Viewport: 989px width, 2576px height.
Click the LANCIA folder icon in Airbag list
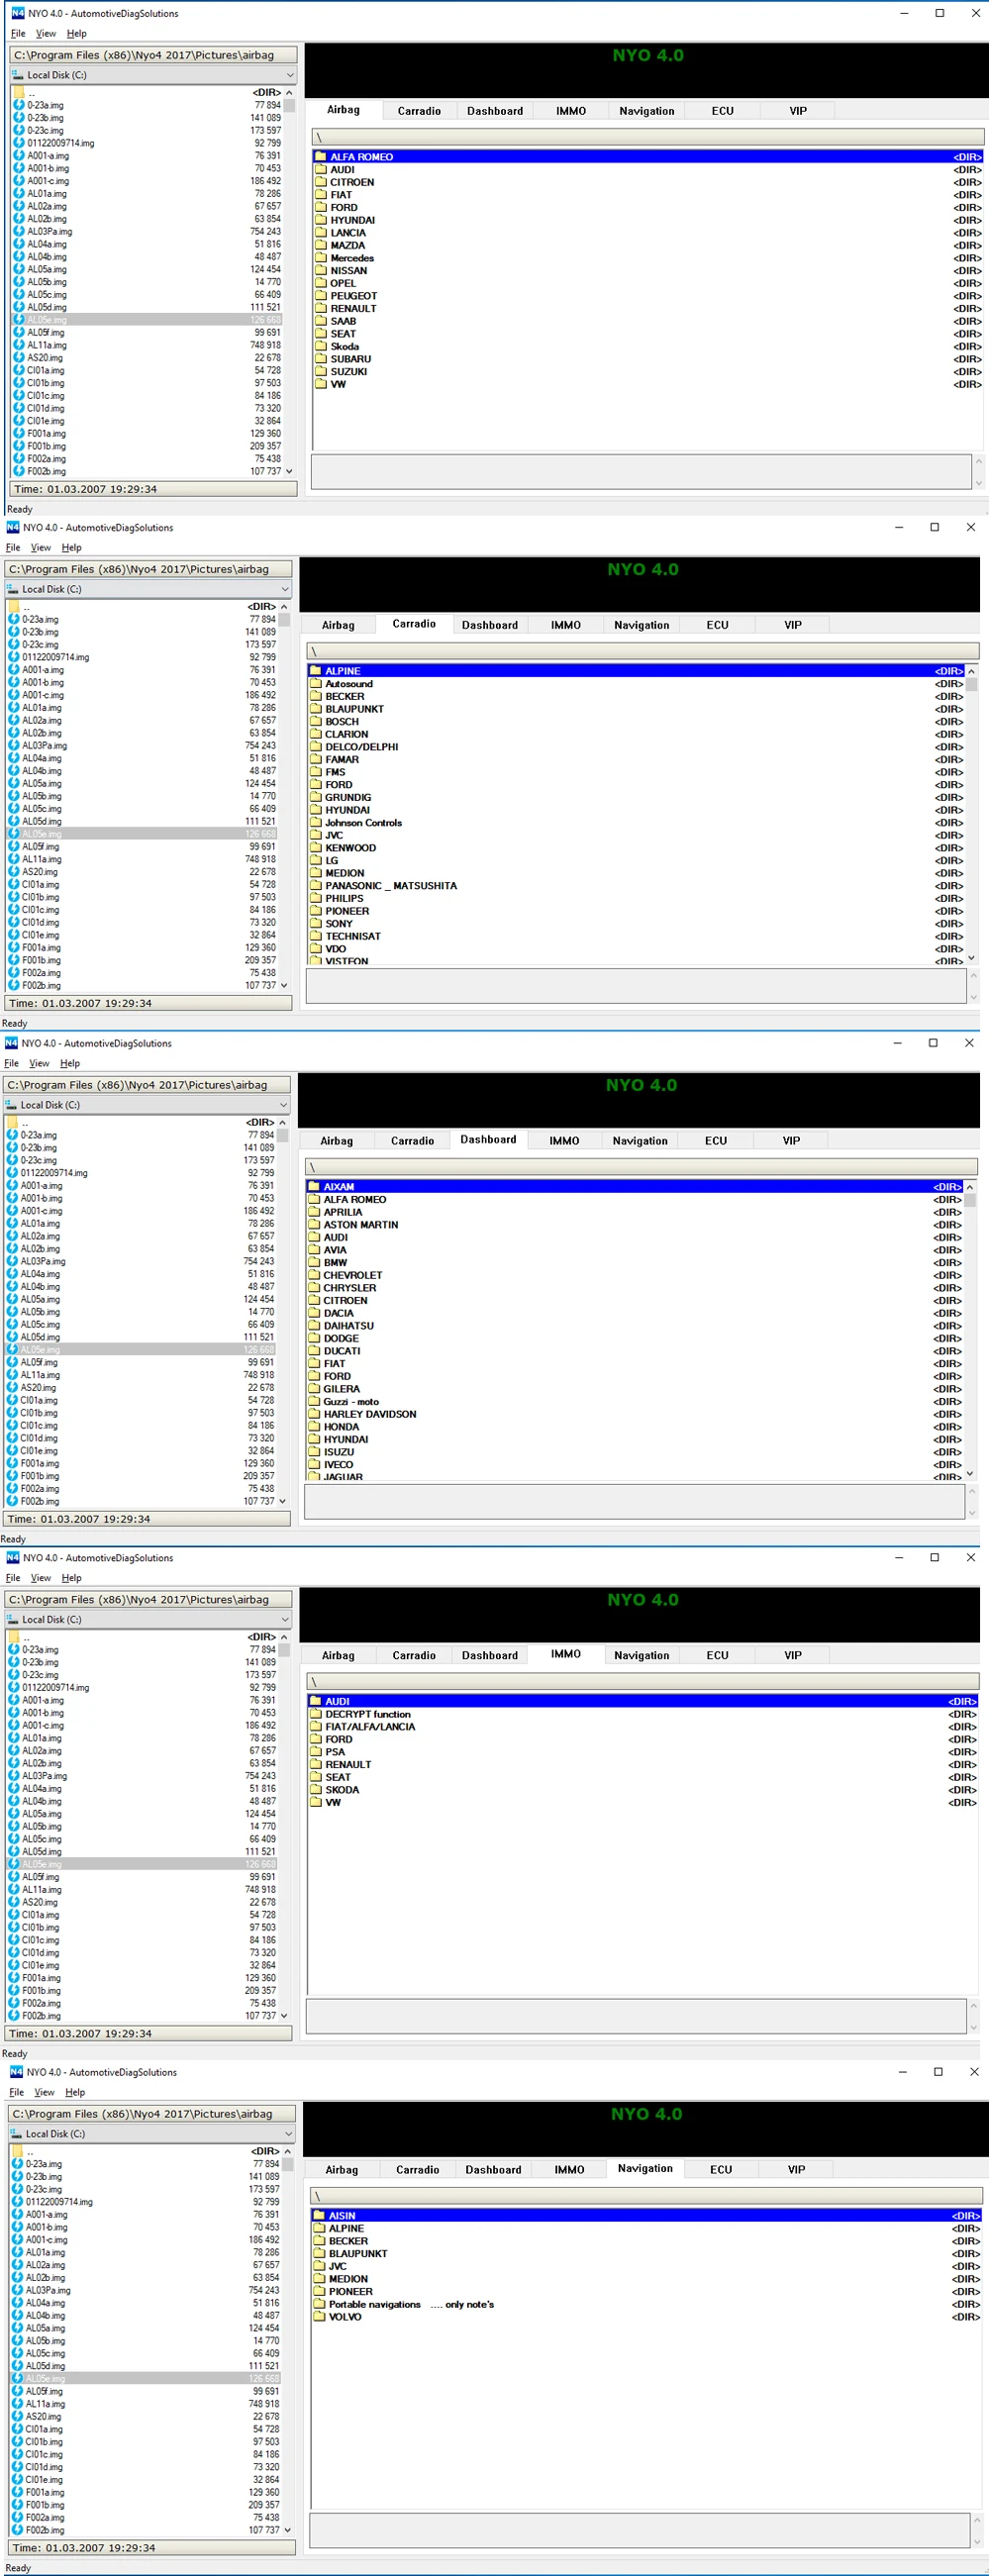click(321, 233)
